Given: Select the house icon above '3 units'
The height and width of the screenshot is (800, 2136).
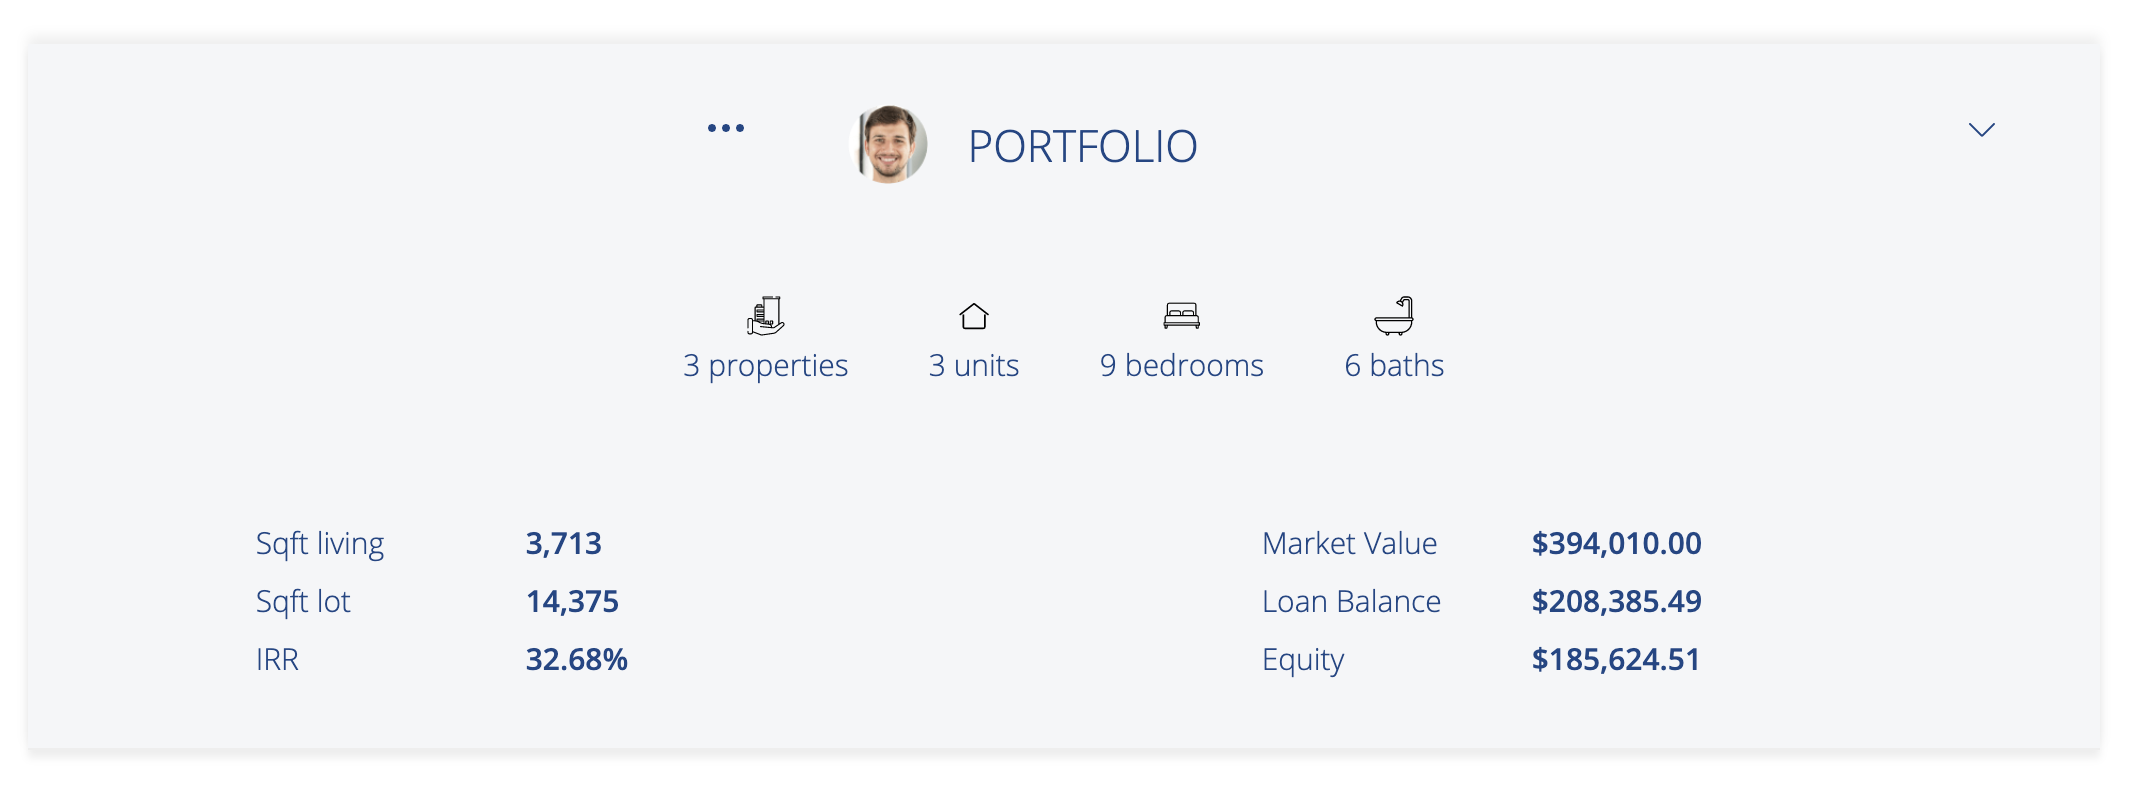Looking at the screenshot, I should 974,314.
